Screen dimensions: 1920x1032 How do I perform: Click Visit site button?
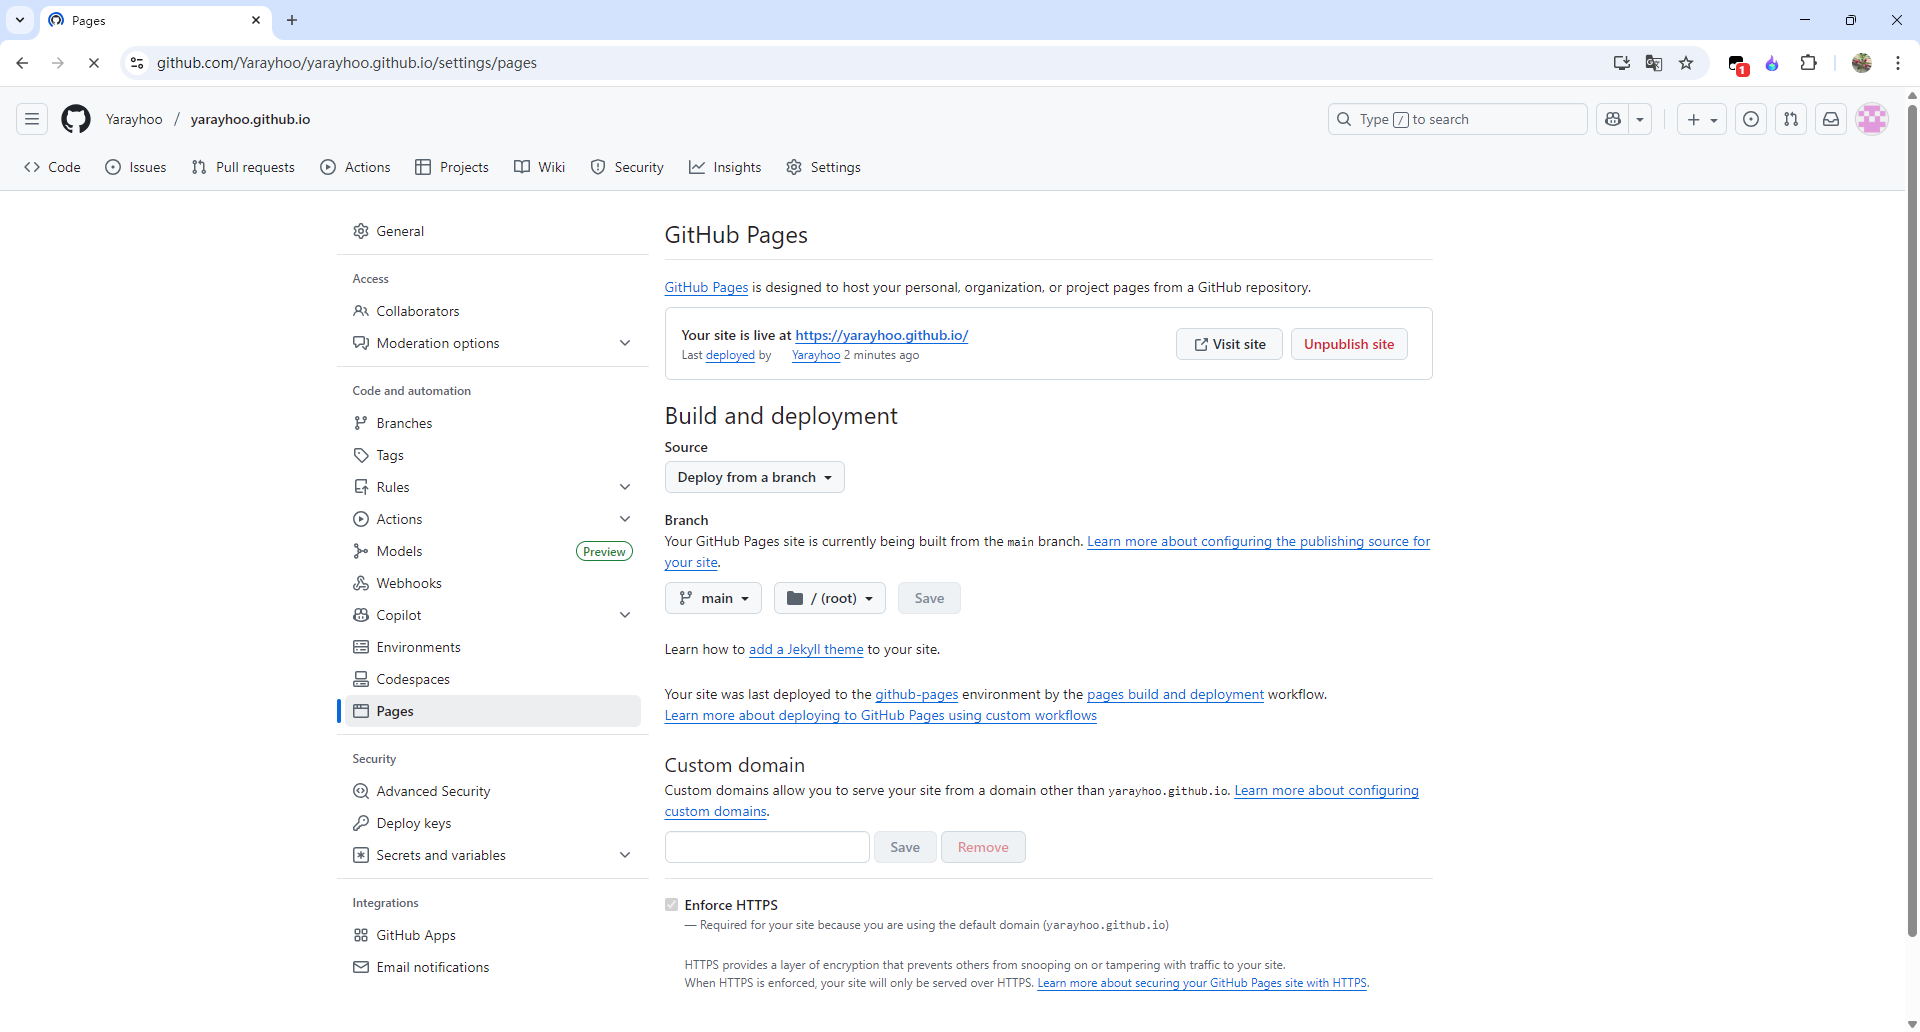1229,344
